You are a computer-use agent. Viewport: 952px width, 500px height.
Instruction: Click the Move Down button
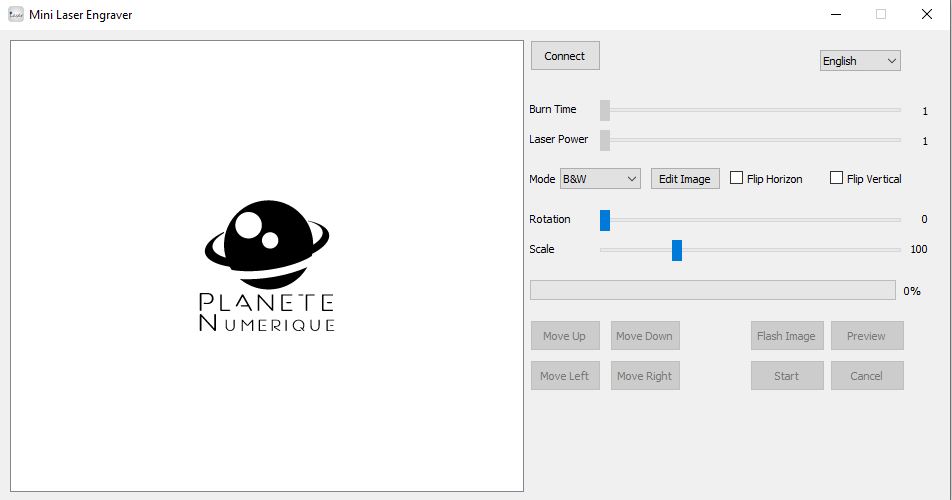(x=645, y=336)
